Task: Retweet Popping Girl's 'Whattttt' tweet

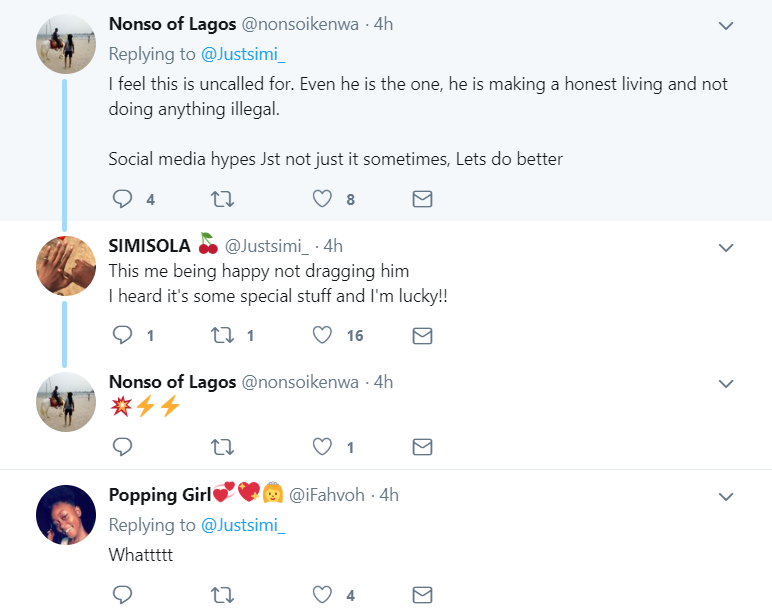Action: pyautogui.click(x=223, y=595)
